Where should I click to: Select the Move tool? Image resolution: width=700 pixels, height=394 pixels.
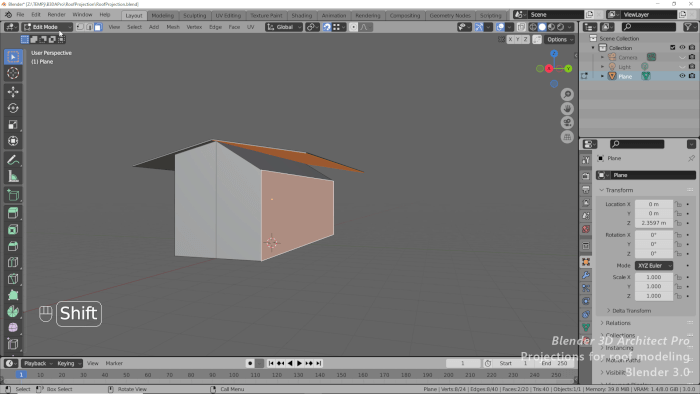point(13,91)
